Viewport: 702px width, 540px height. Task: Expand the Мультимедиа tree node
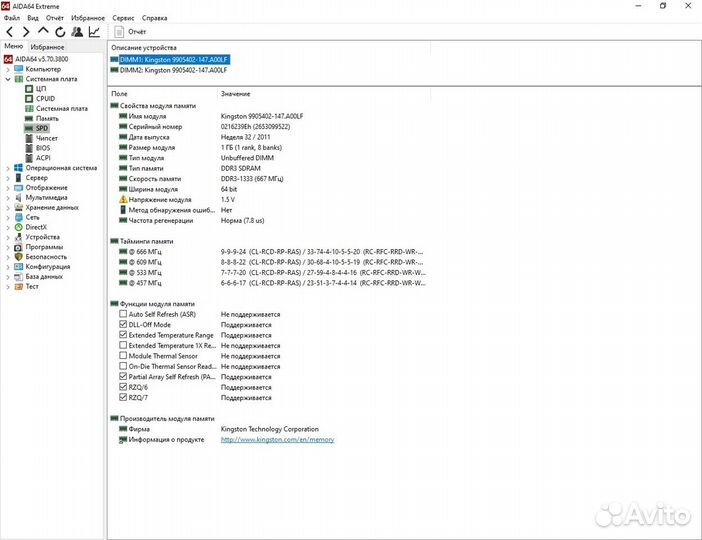(x=8, y=198)
